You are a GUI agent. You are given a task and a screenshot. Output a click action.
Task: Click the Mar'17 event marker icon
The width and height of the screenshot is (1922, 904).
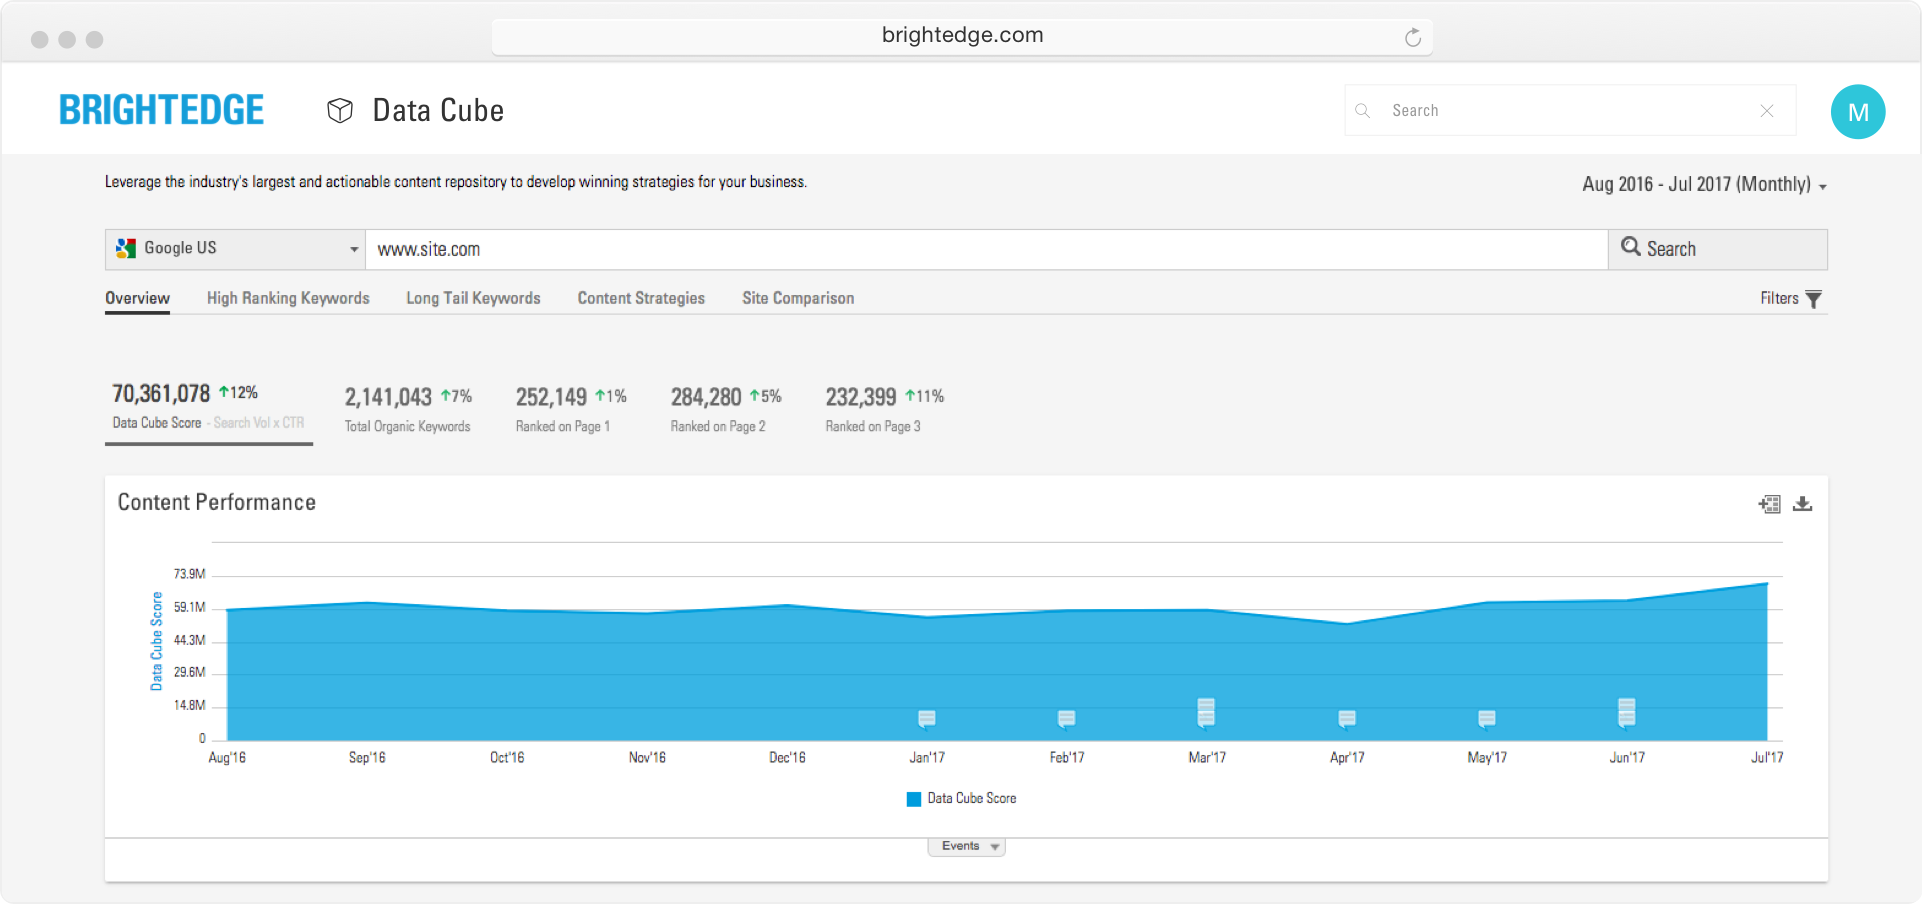point(1206,712)
